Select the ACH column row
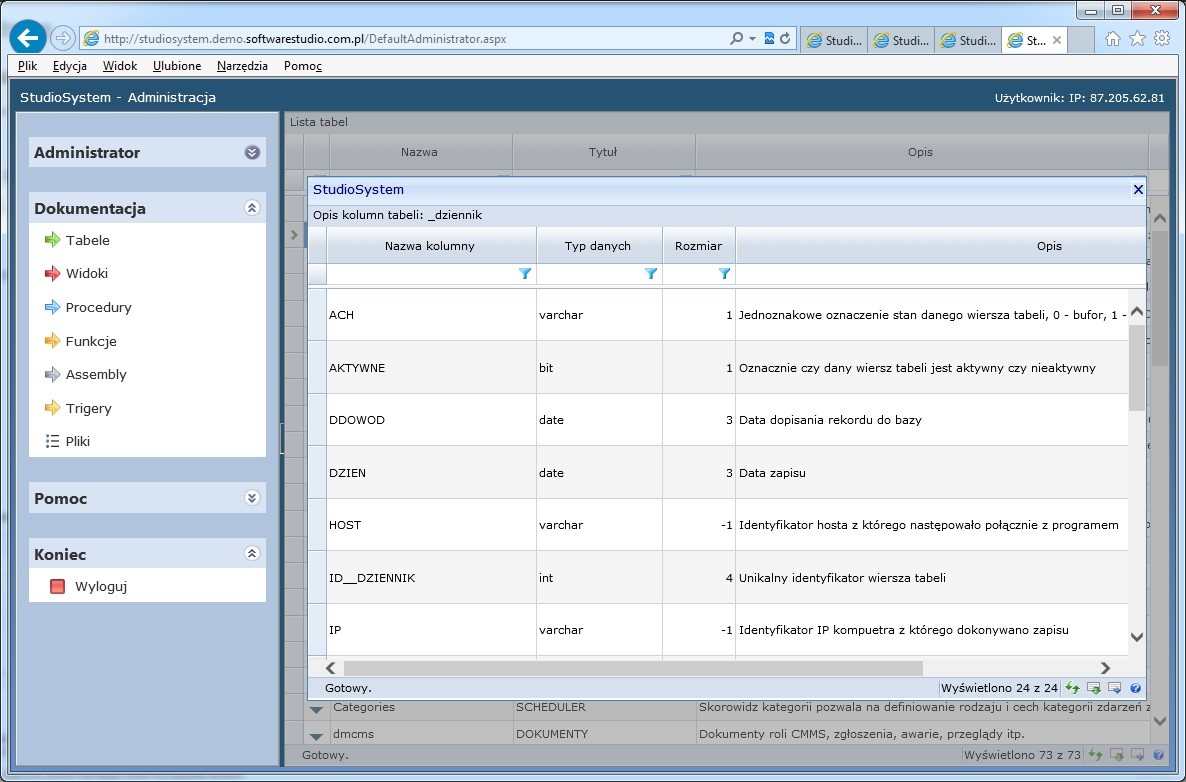The height and width of the screenshot is (782, 1186). point(717,315)
